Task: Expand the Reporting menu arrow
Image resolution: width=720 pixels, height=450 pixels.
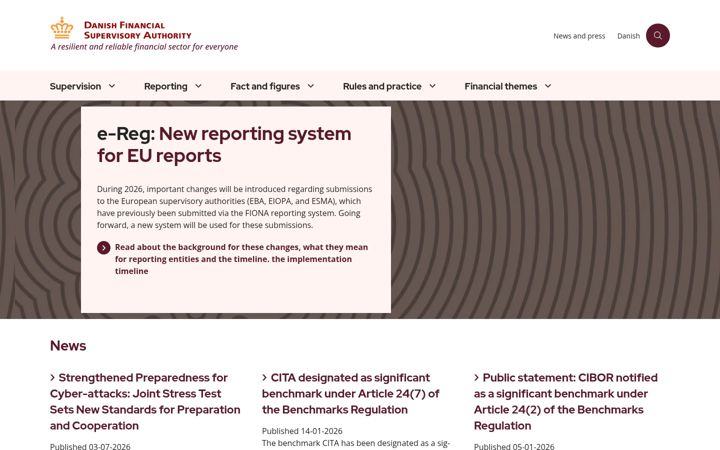Action: click(x=198, y=86)
